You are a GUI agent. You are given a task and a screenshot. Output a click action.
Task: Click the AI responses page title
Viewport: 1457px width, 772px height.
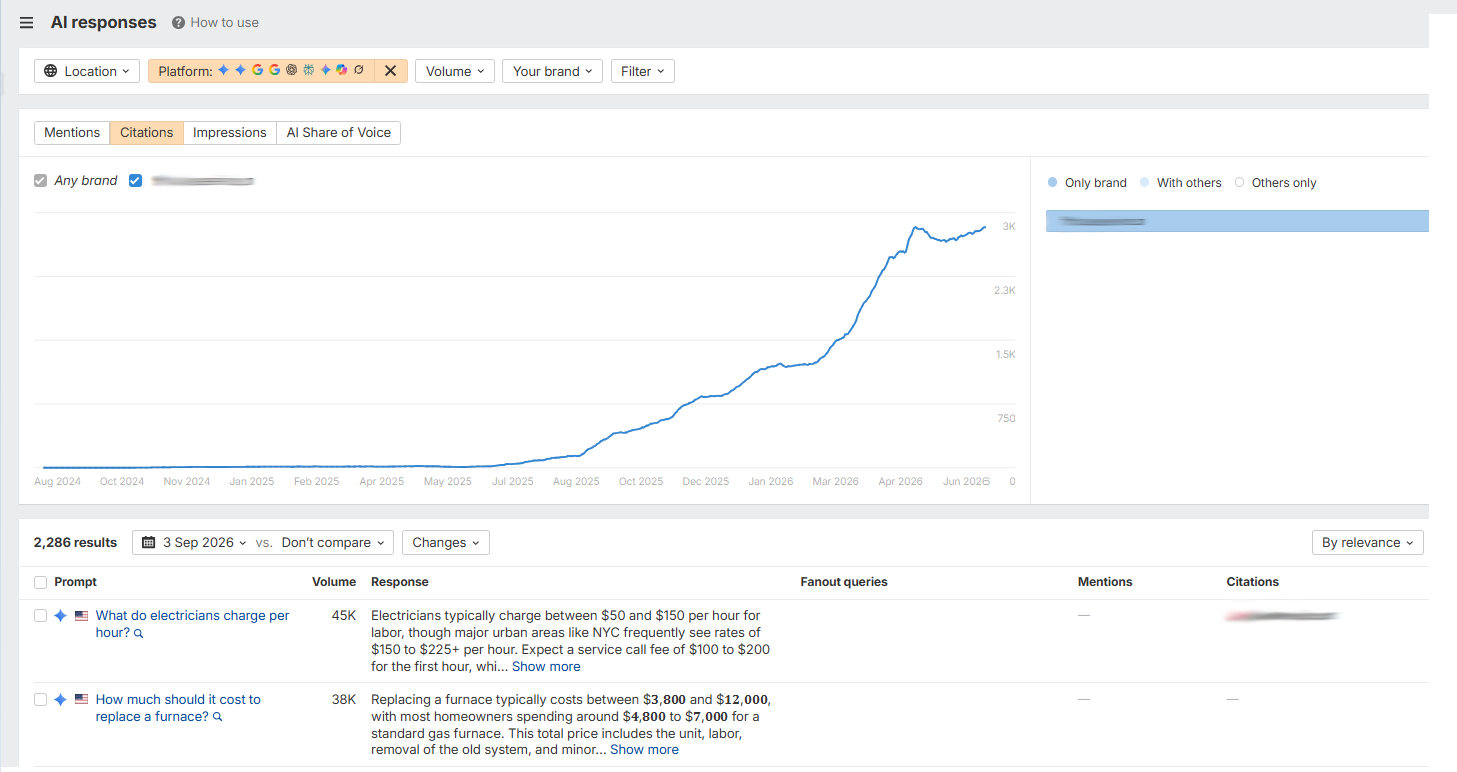click(x=104, y=22)
